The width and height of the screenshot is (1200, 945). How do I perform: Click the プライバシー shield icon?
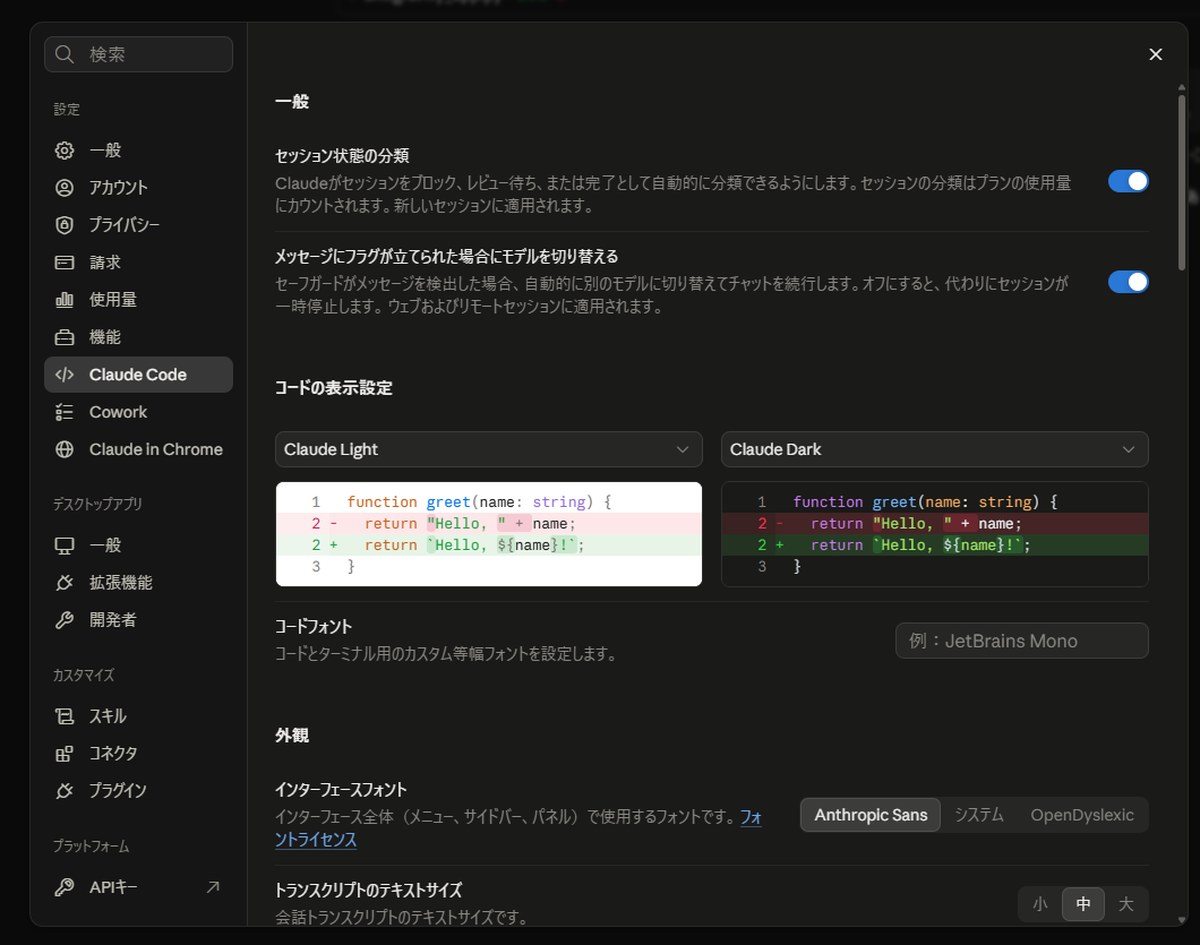click(x=65, y=225)
